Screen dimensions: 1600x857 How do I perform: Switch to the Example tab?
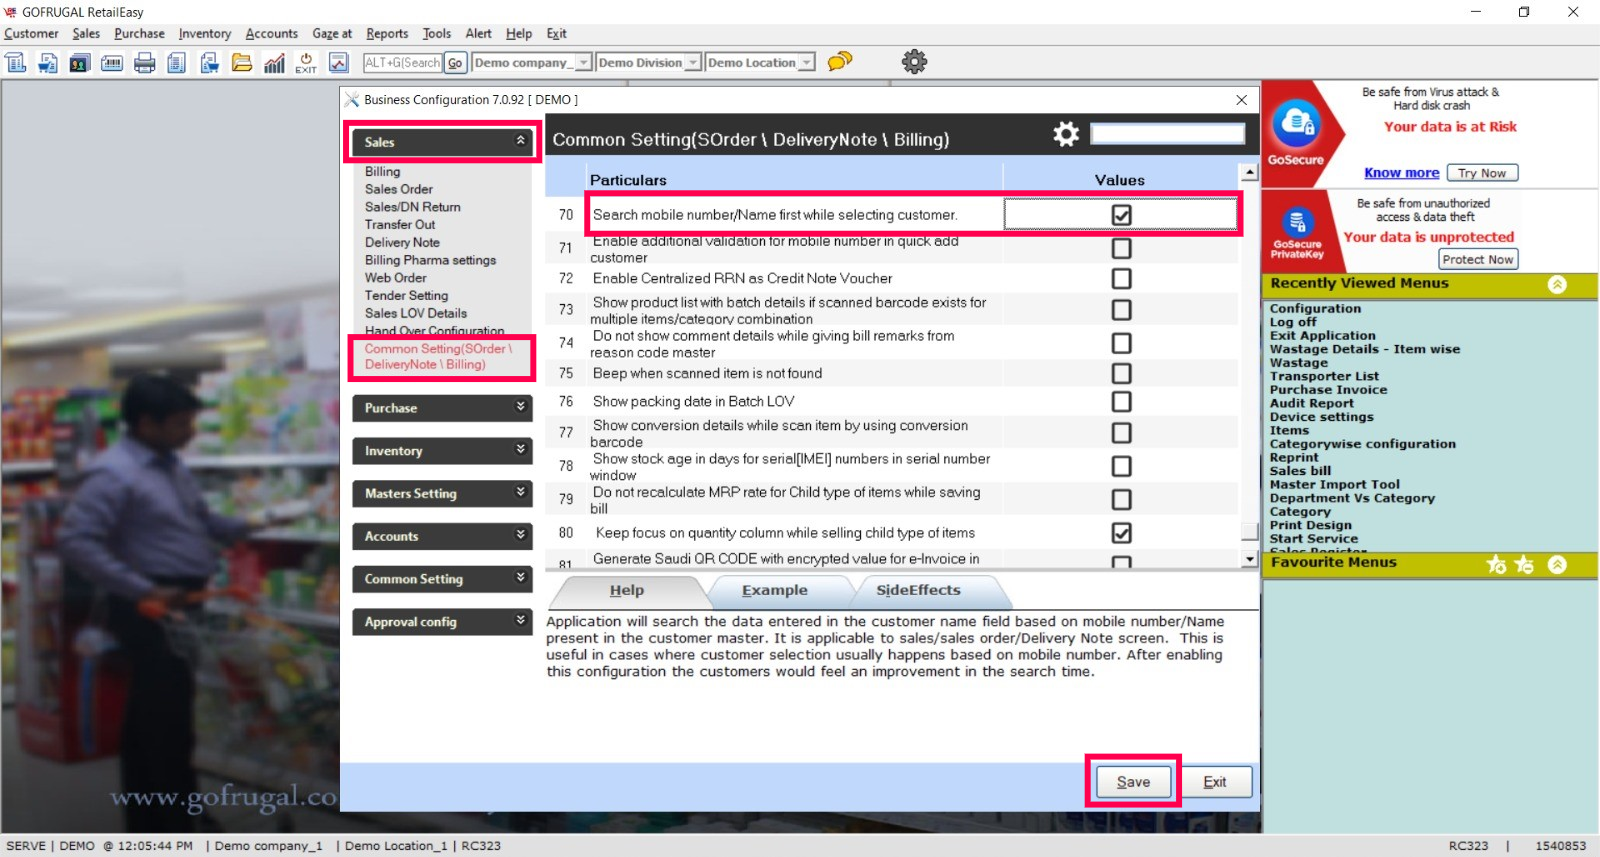click(774, 591)
